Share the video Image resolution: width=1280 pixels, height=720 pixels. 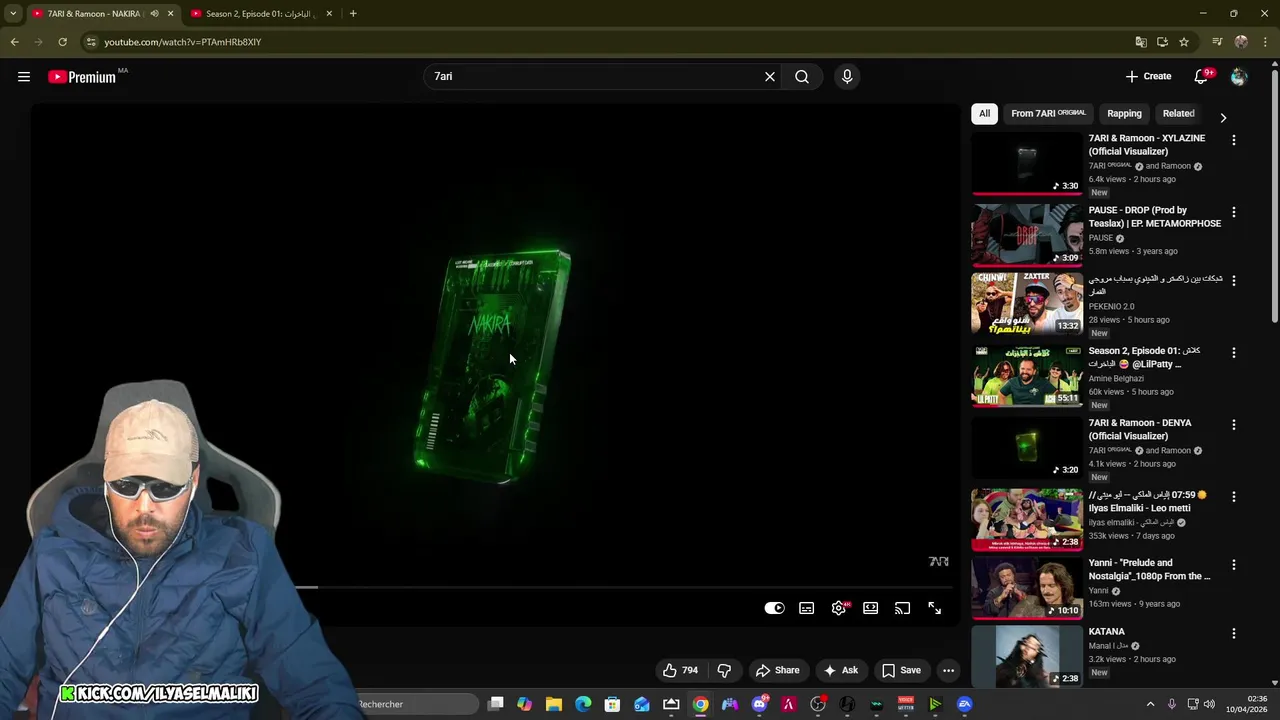coord(778,671)
